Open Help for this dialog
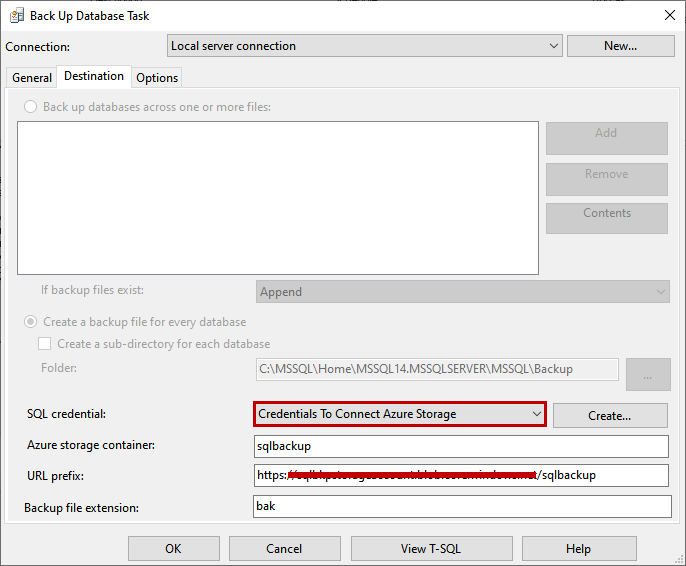This screenshot has height=566, width=686. pyautogui.click(x=578, y=548)
